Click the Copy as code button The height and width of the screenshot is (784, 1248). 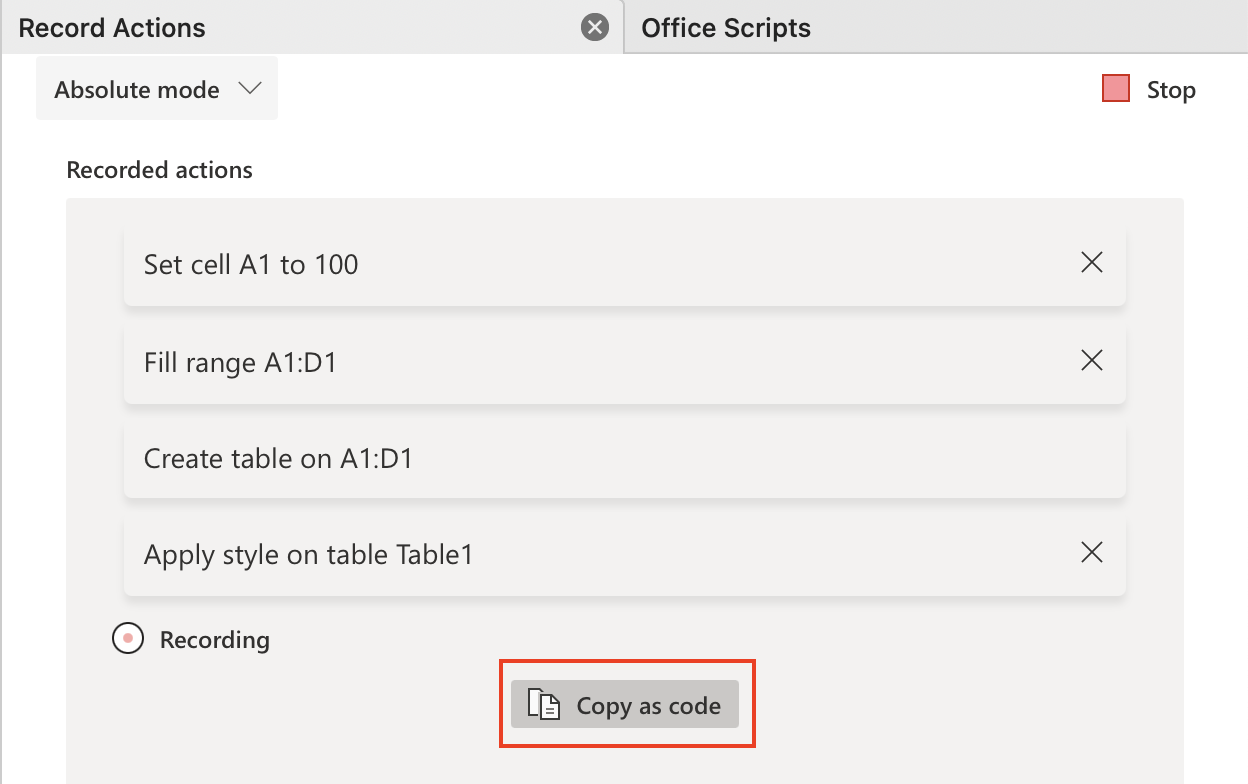click(626, 704)
